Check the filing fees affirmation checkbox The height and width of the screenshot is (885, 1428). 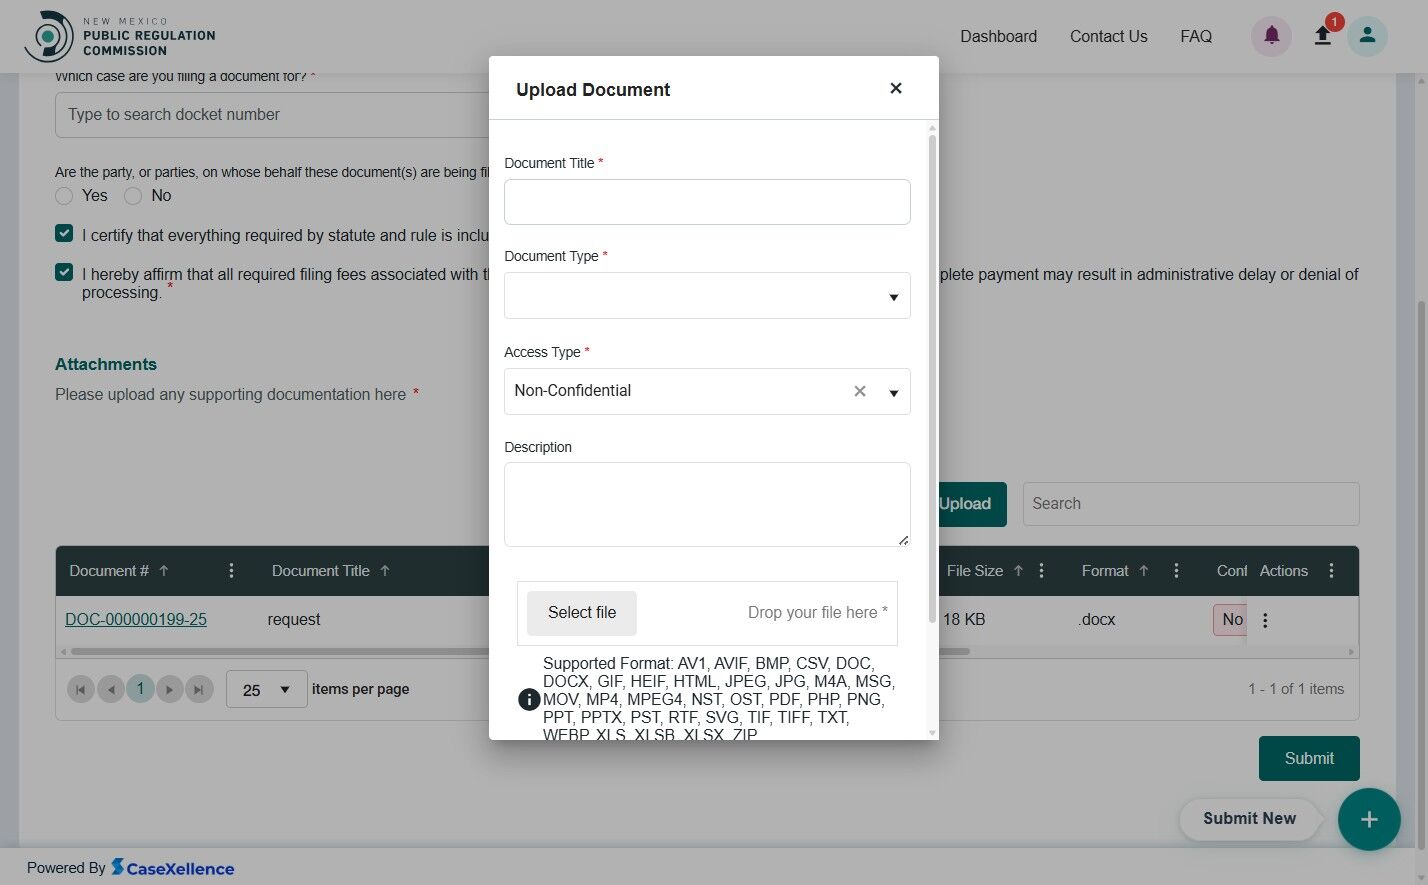pos(64,271)
